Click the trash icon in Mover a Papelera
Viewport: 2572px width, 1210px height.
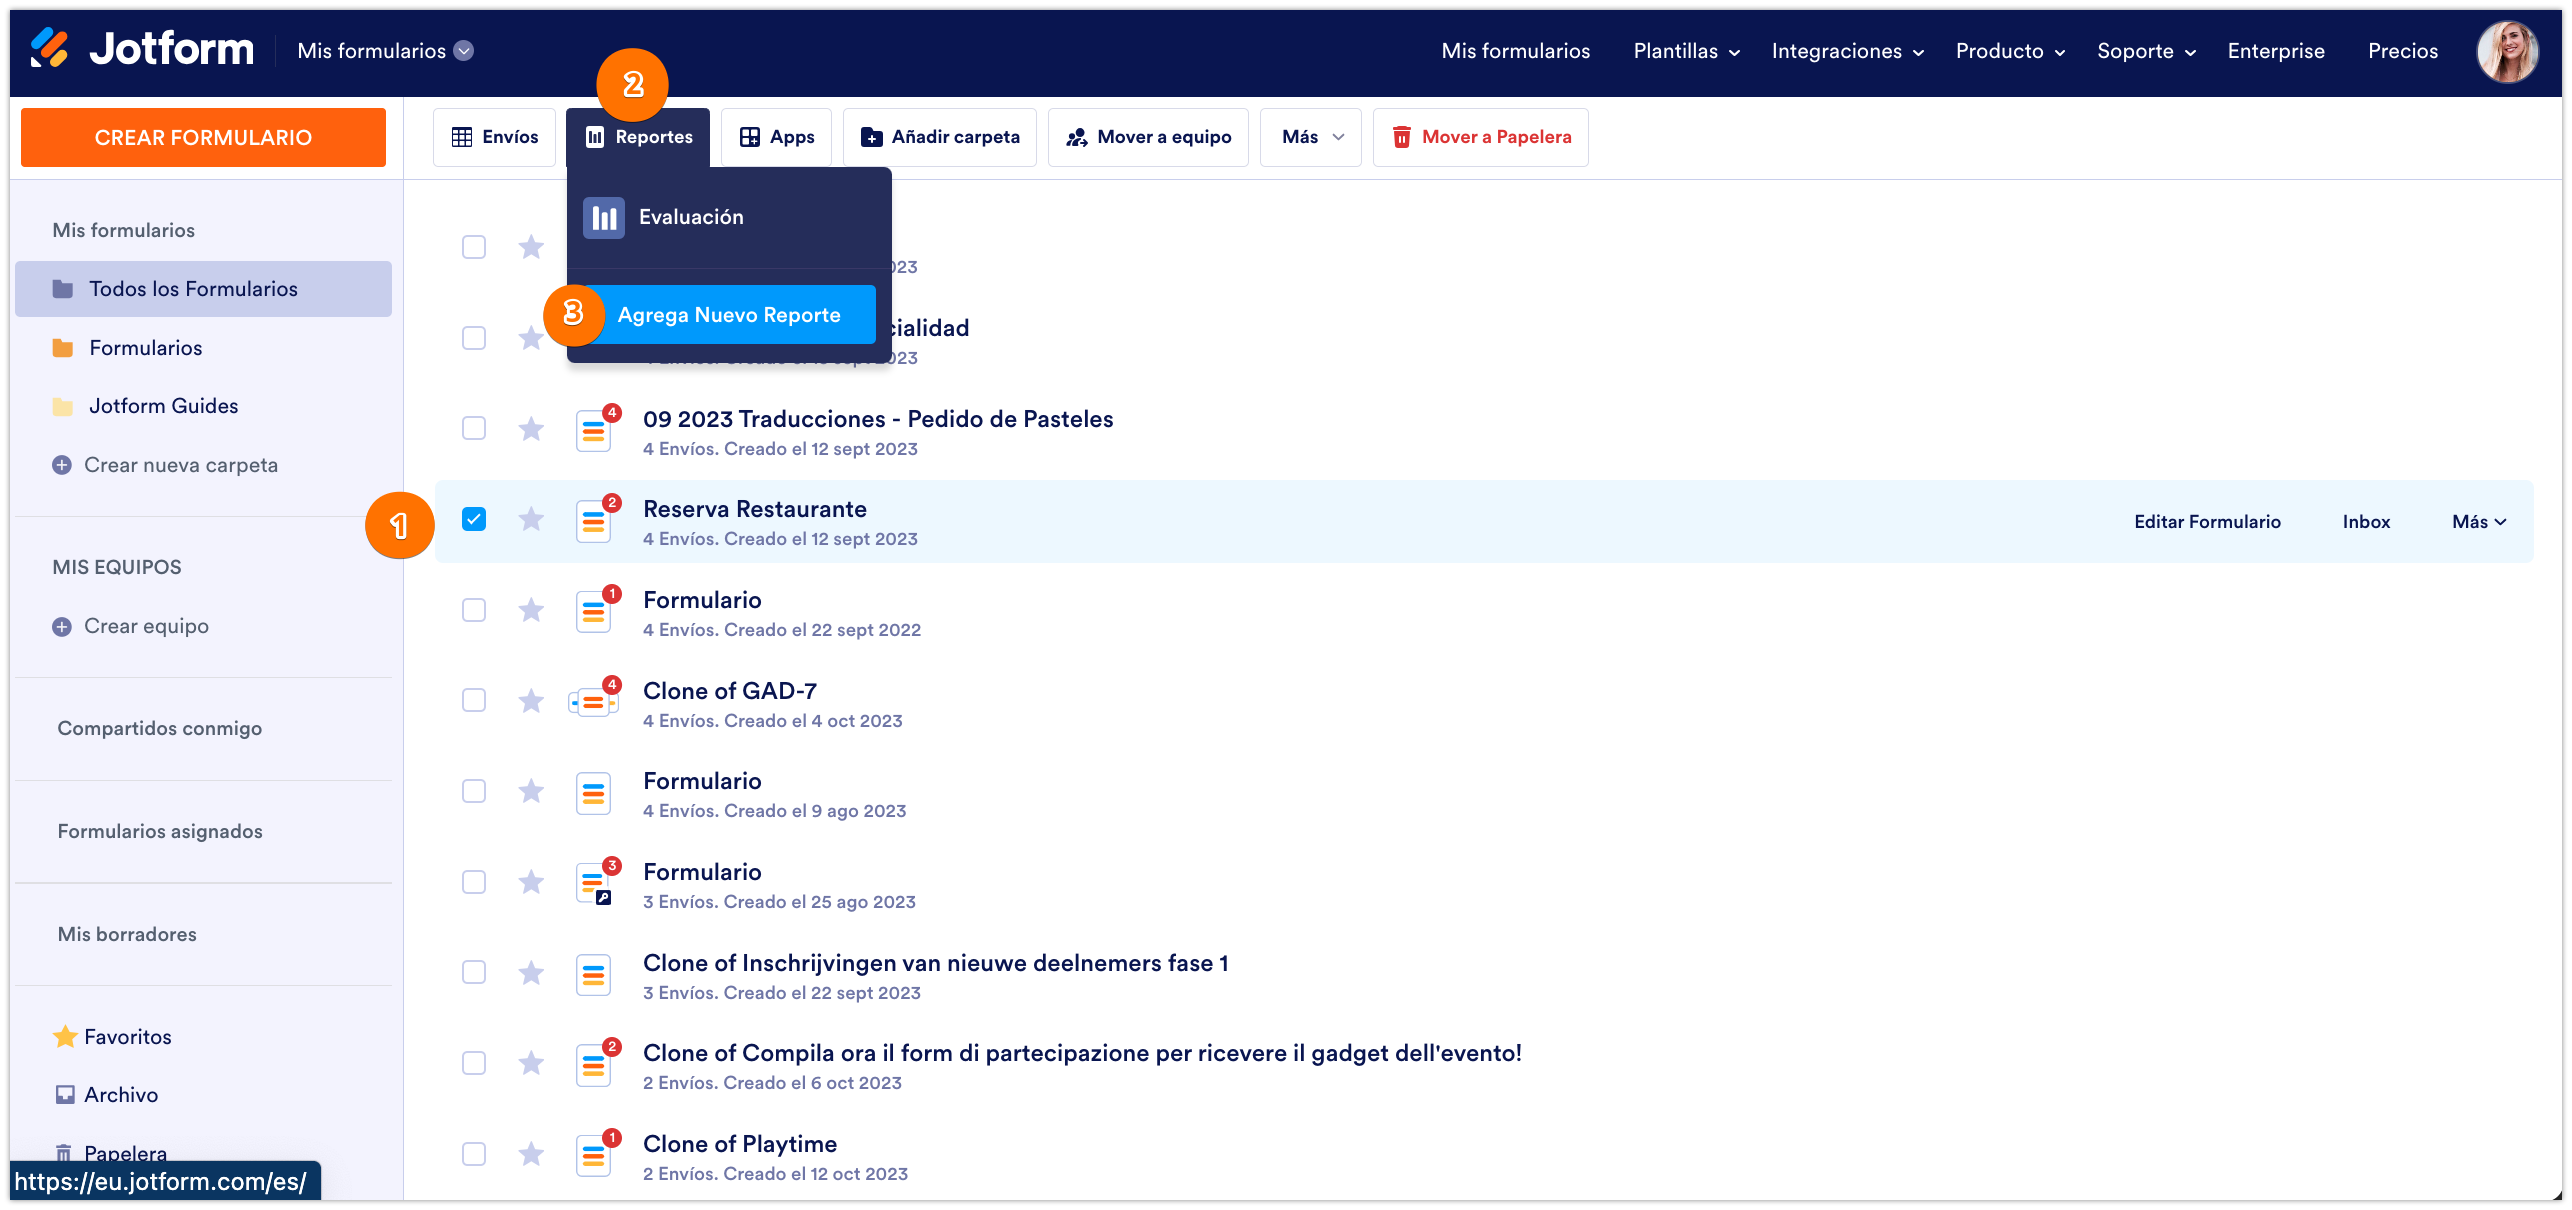(1402, 137)
